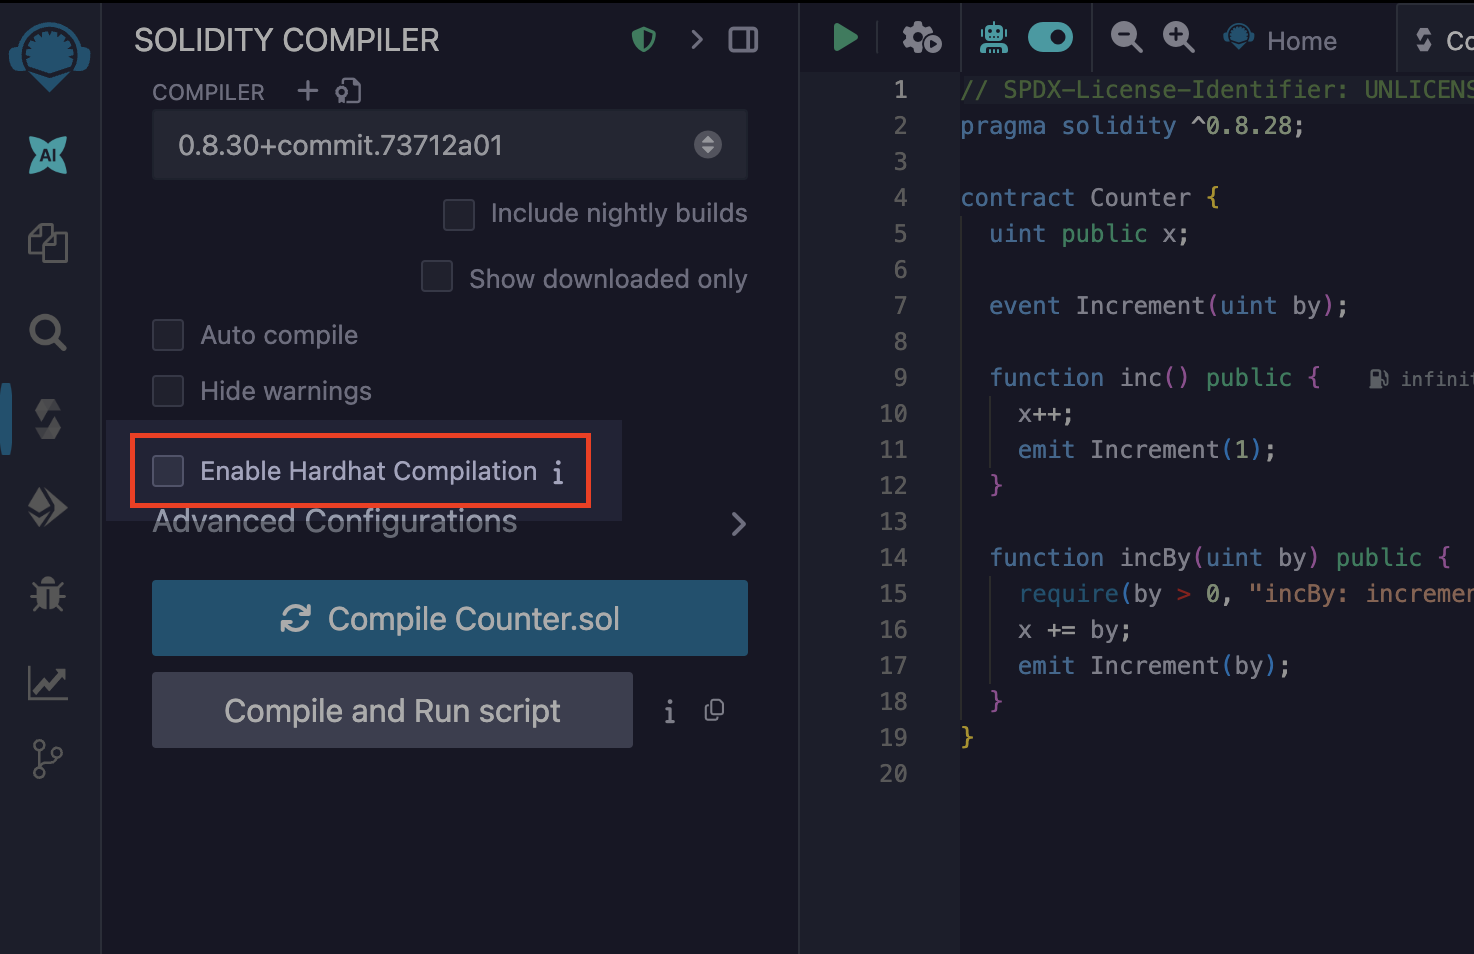Click Compile Counter.sol button

450,618
